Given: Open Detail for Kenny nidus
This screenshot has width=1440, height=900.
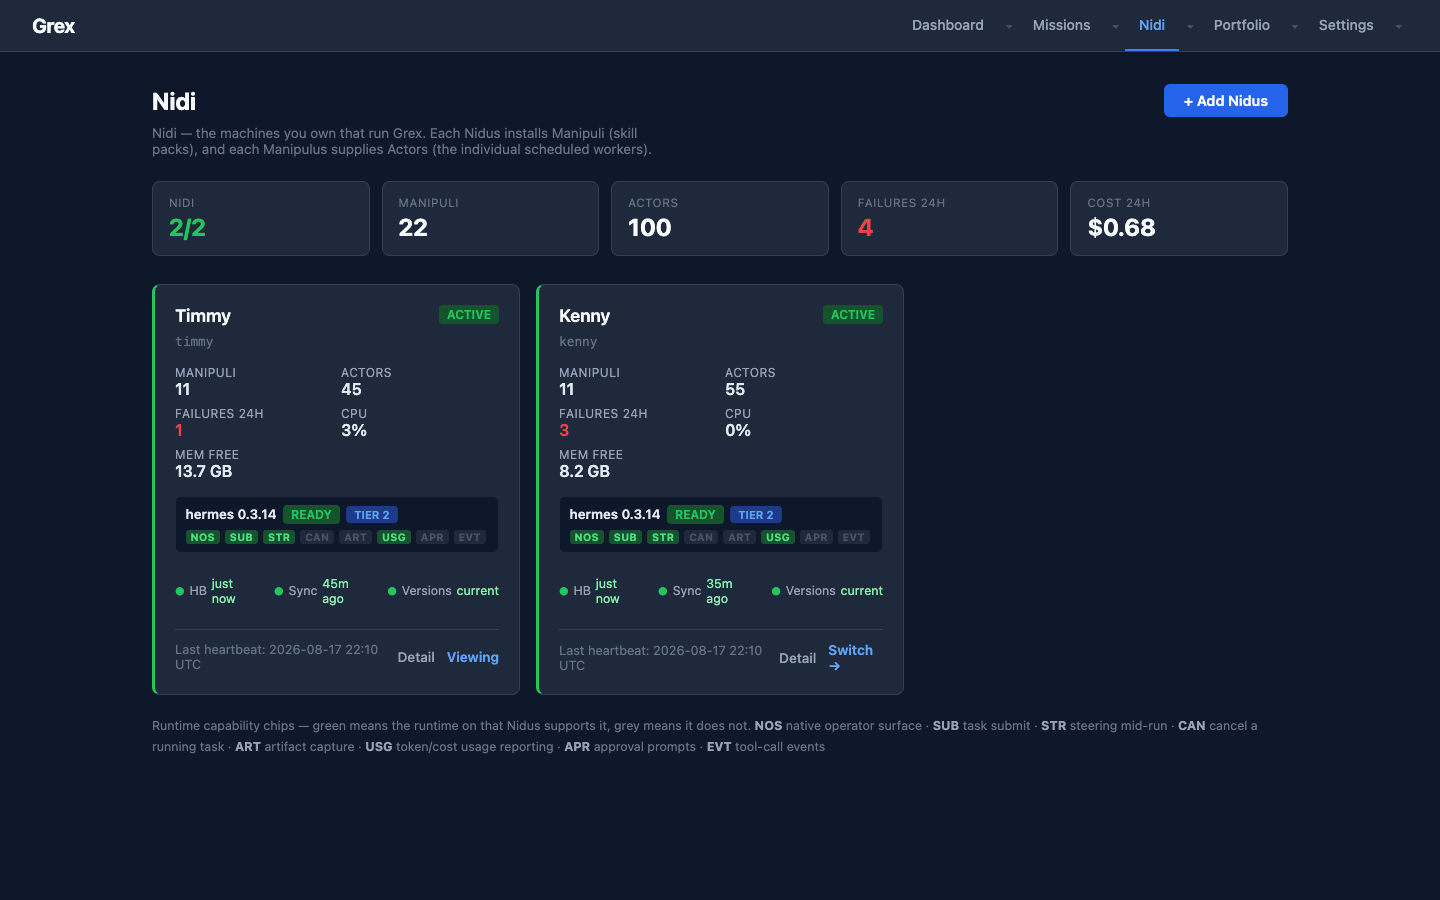Looking at the screenshot, I should pos(797,658).
